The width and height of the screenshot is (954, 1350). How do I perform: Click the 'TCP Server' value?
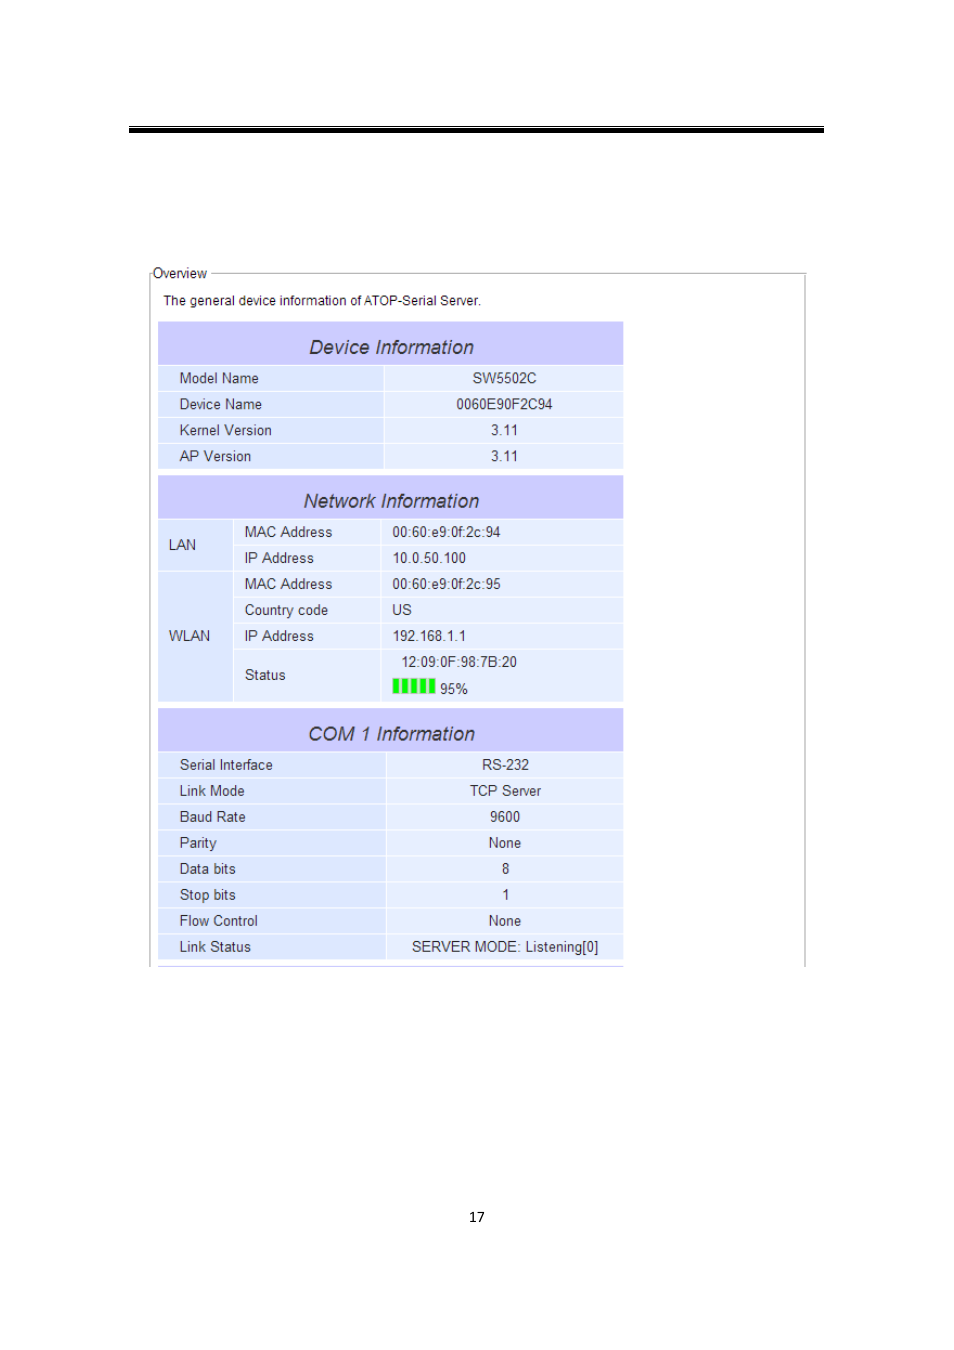click(505, 791)
